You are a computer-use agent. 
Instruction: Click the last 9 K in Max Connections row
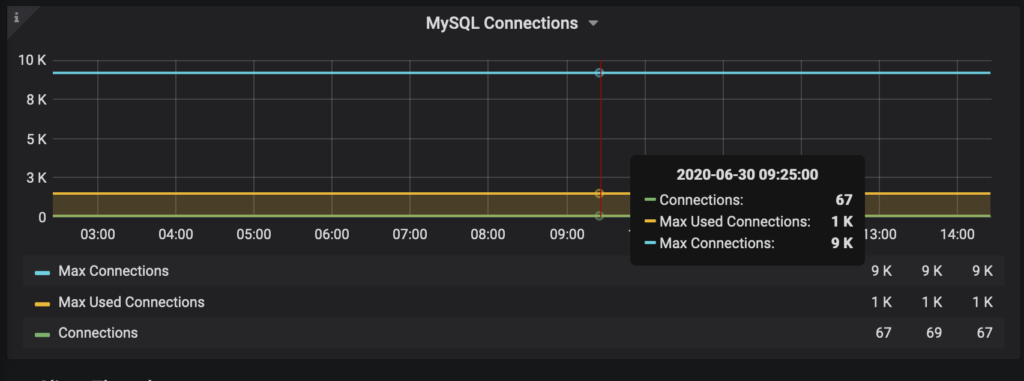pyautogui.click(x=982, y=271)
